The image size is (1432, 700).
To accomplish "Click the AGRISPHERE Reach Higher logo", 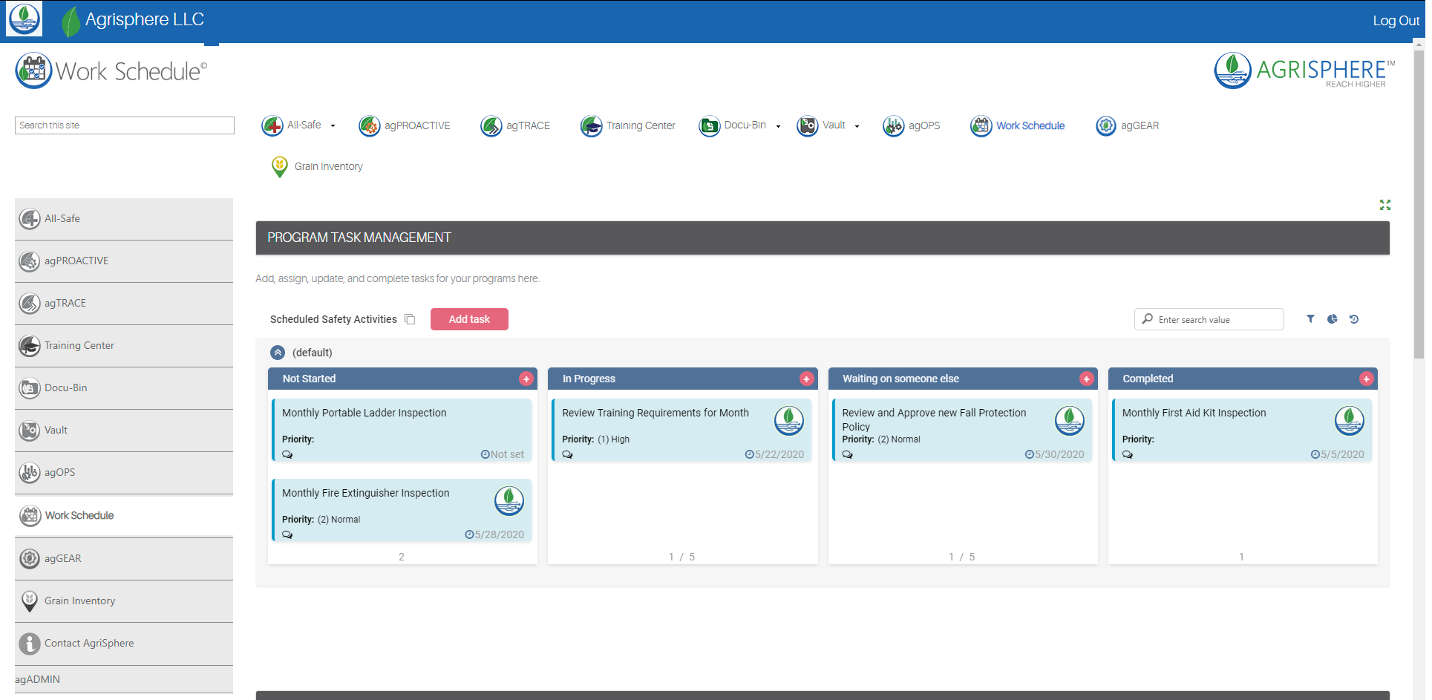I will click(x=1304, y=71).
